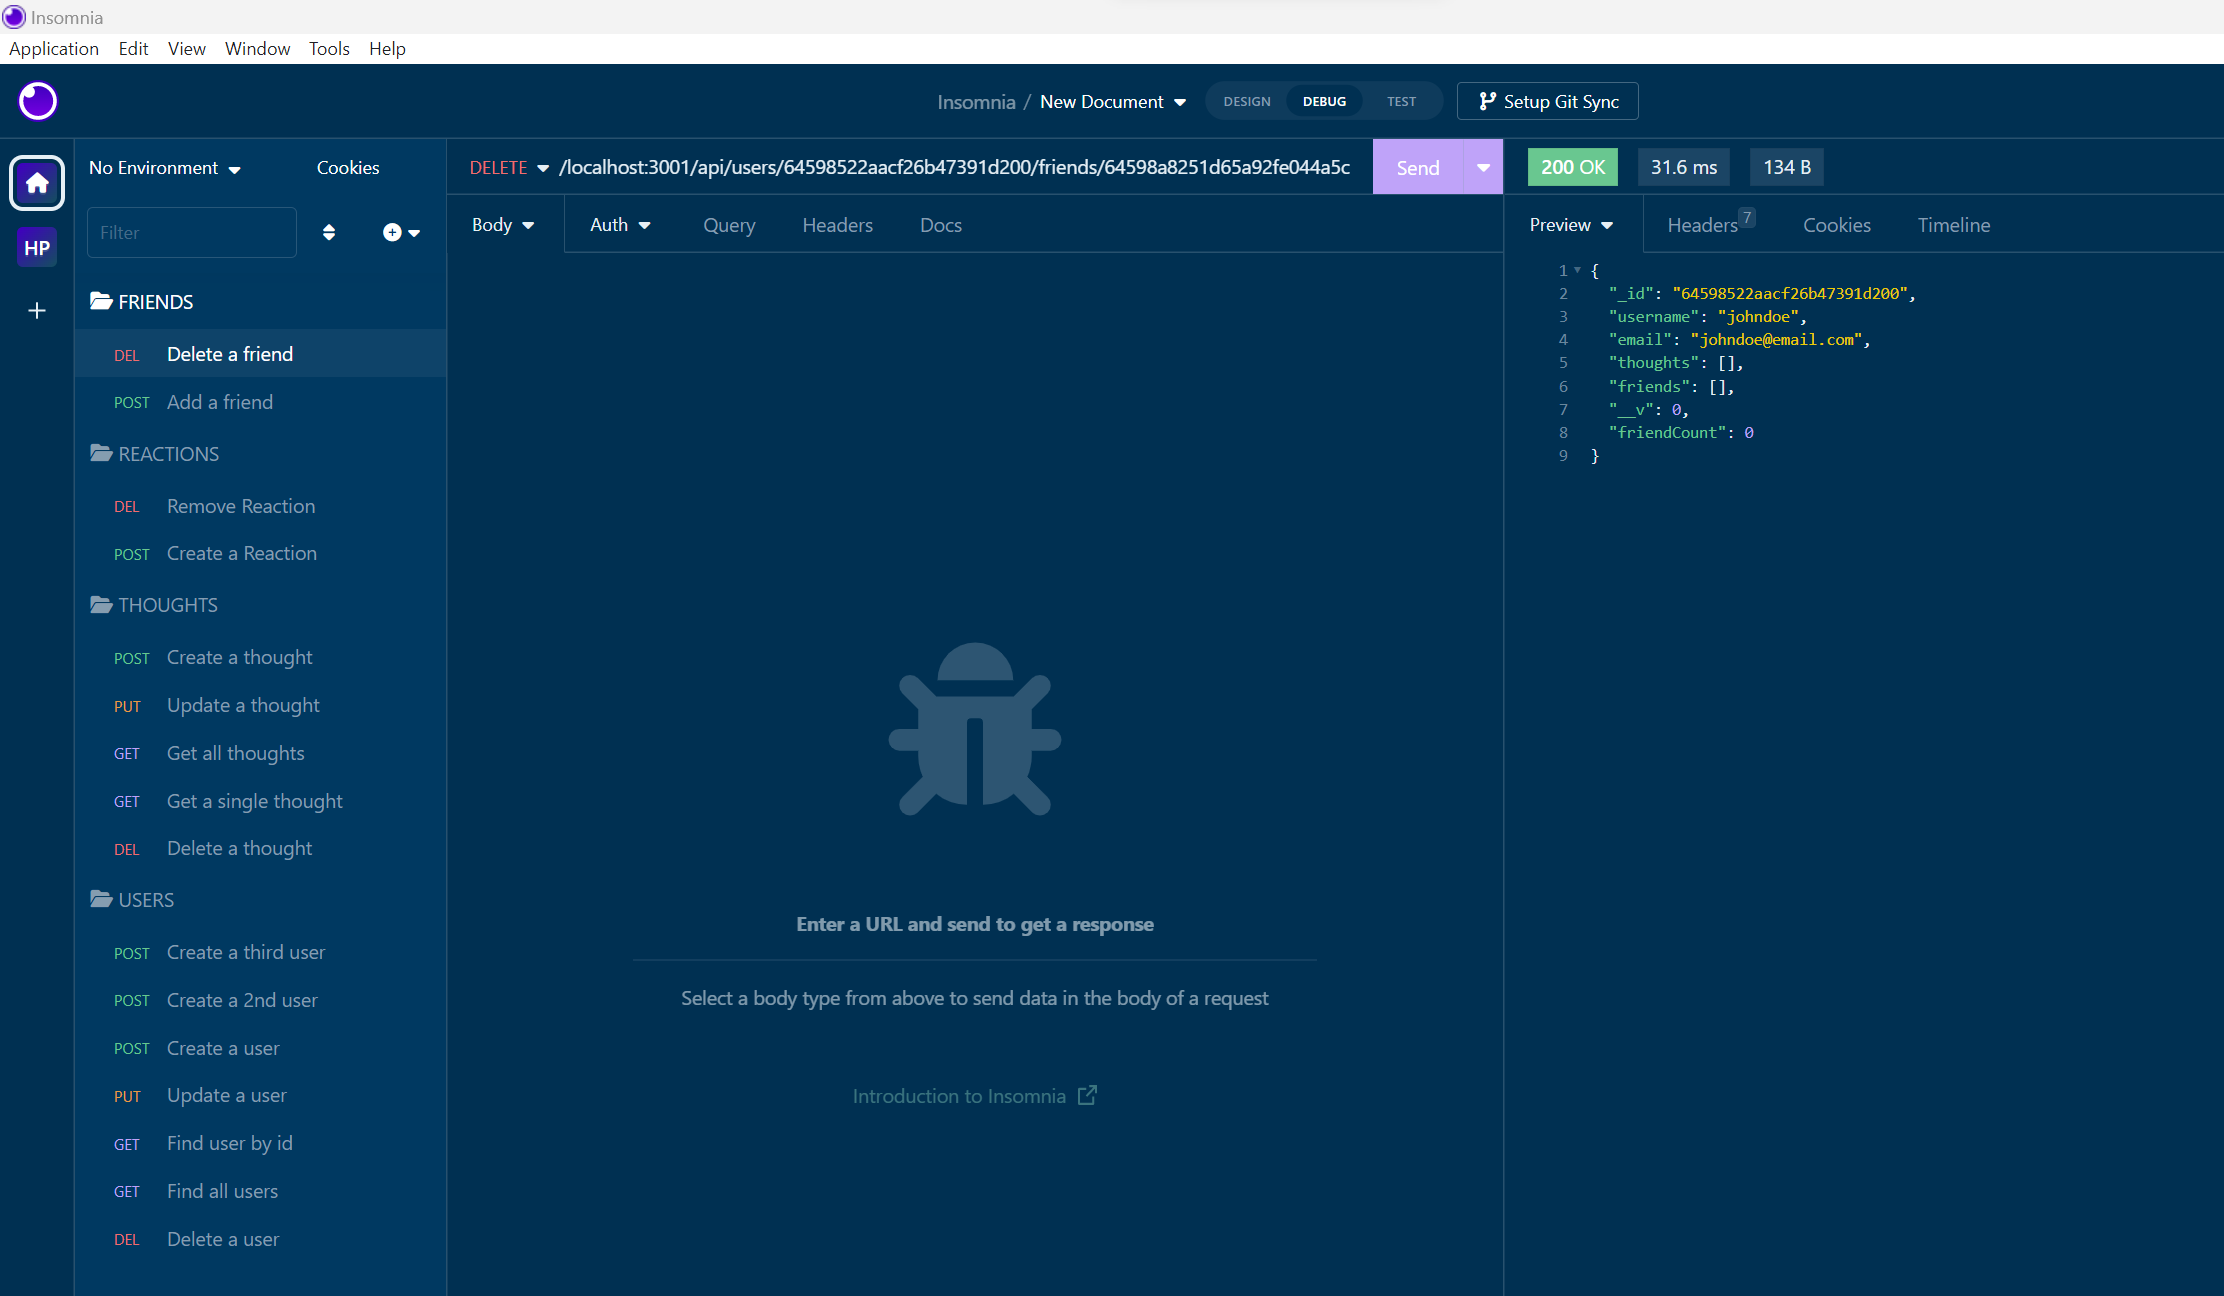
Task: Click the purple Insomnia logo in top corner
Action: pyautogui.click(x=37, y=101)
